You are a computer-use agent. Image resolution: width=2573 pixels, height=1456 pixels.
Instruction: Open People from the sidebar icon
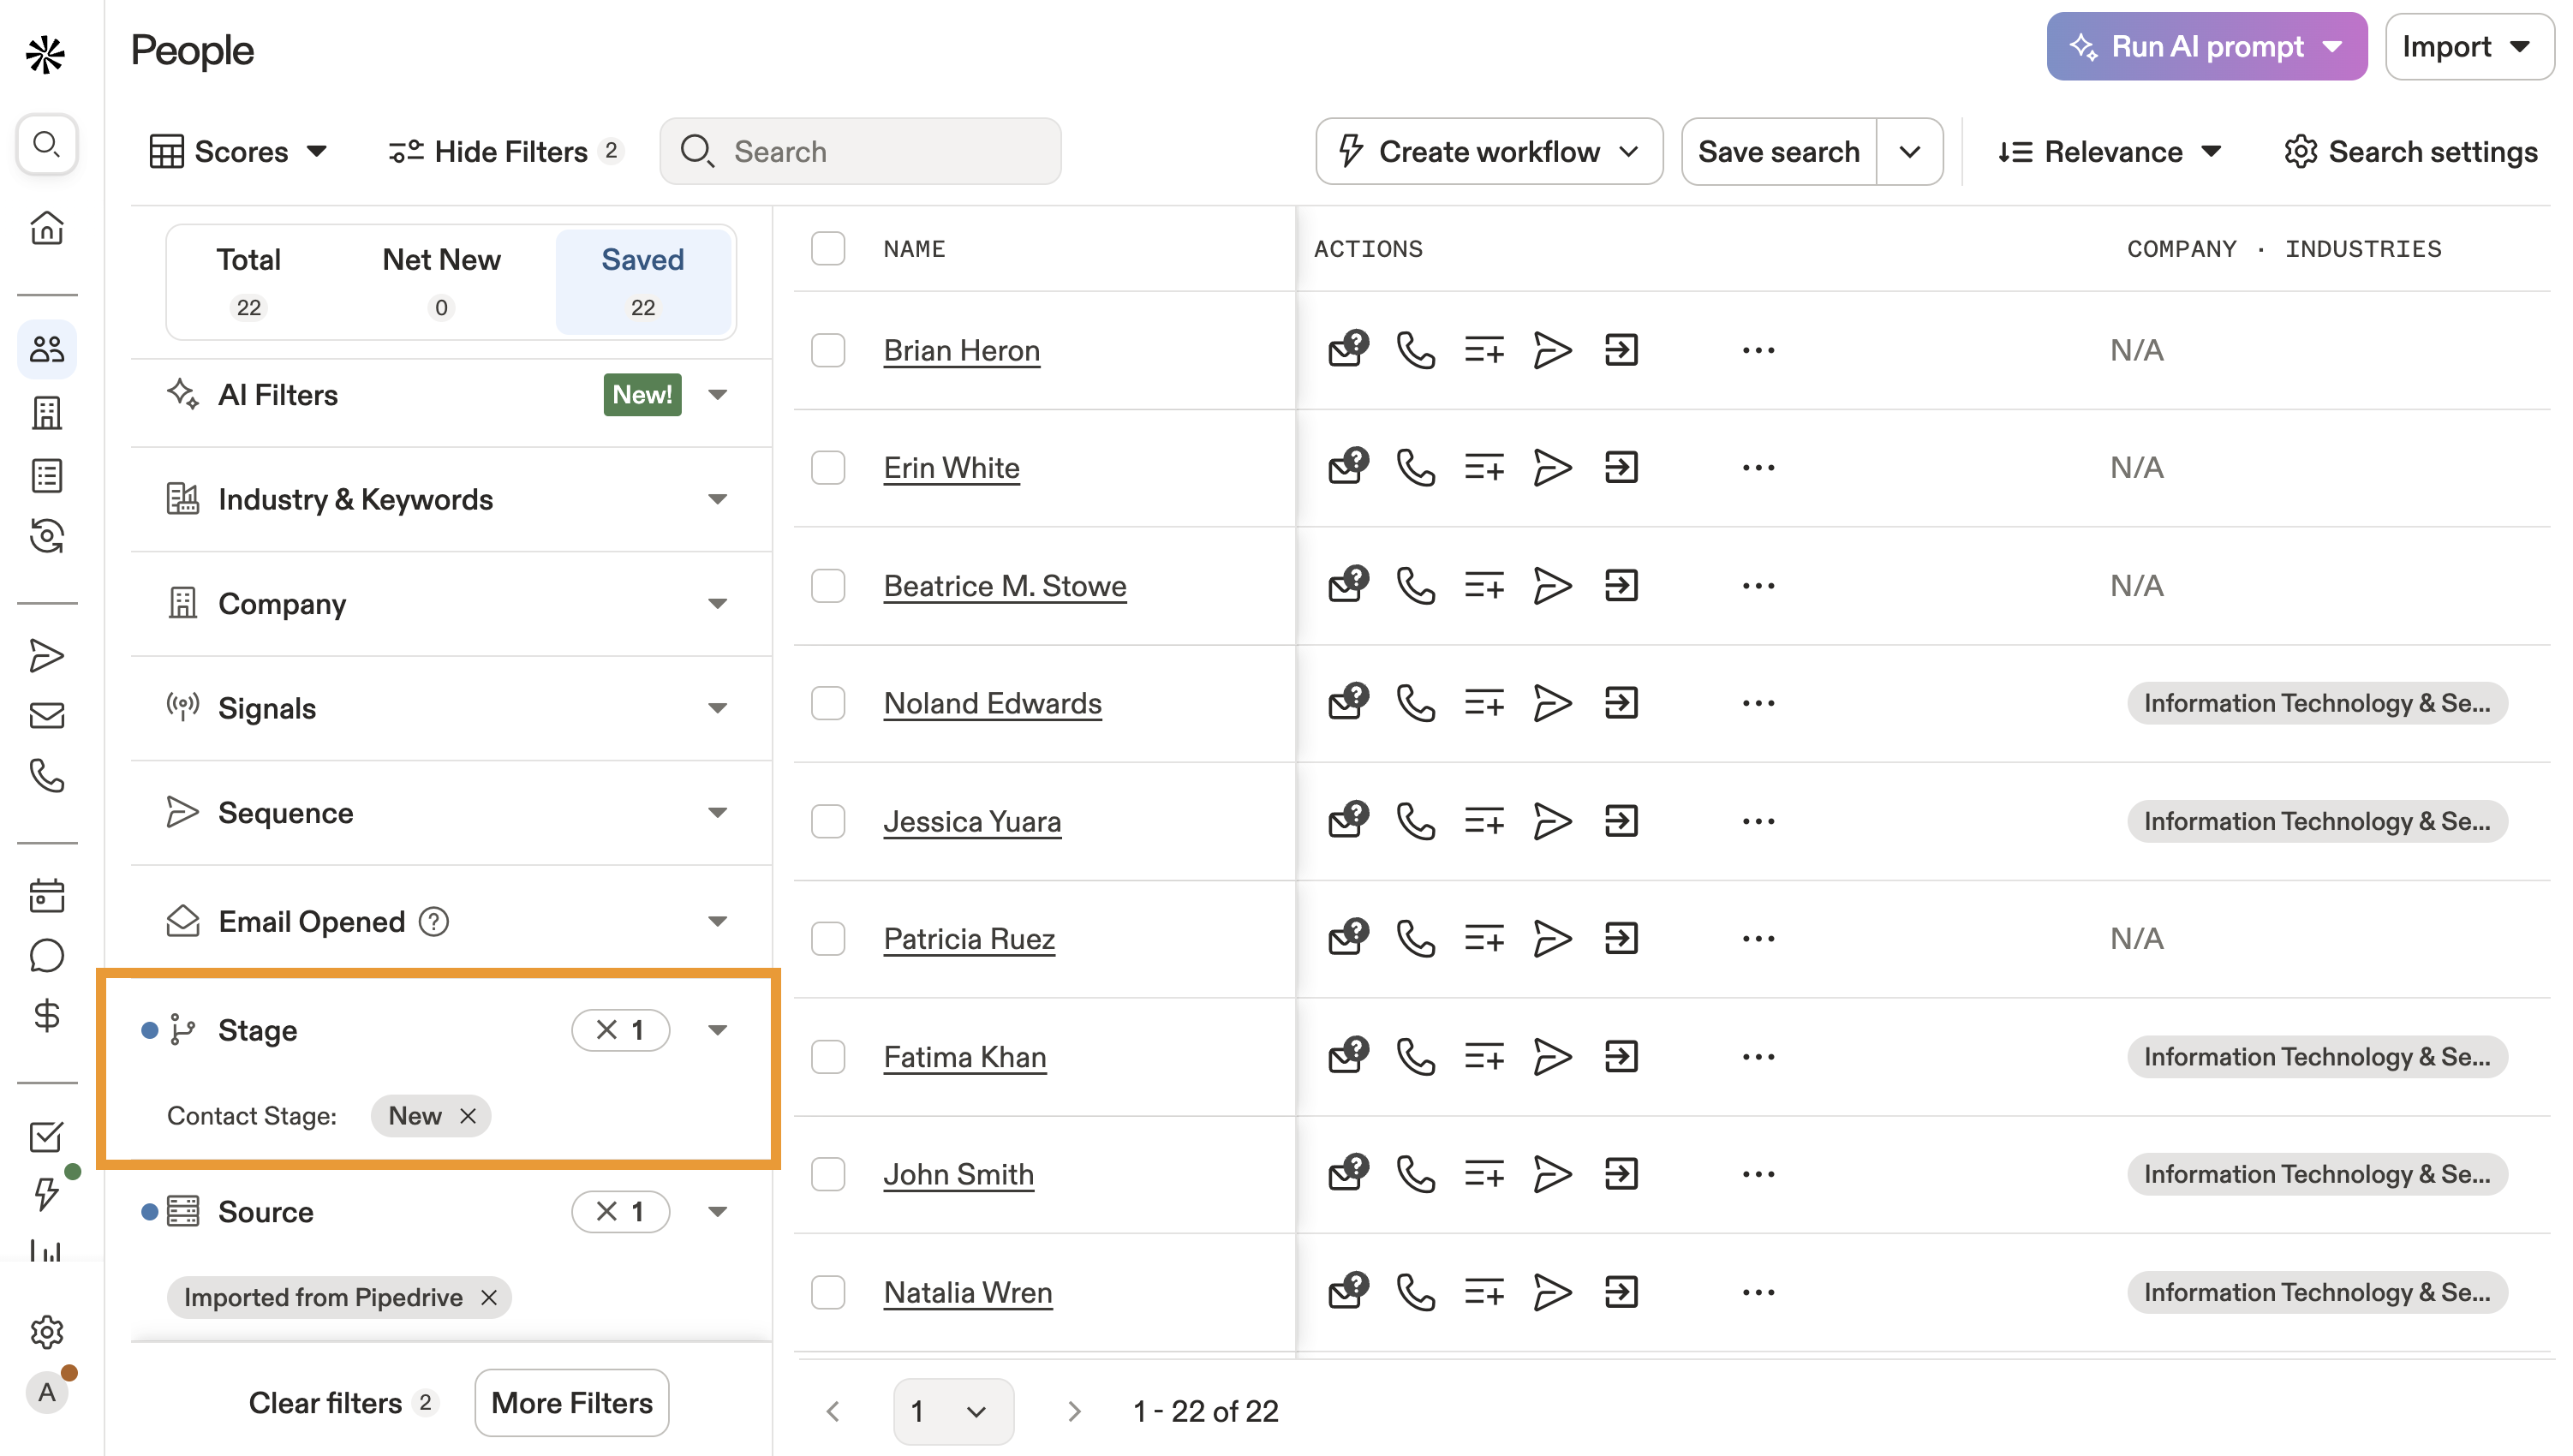point(47,349)
